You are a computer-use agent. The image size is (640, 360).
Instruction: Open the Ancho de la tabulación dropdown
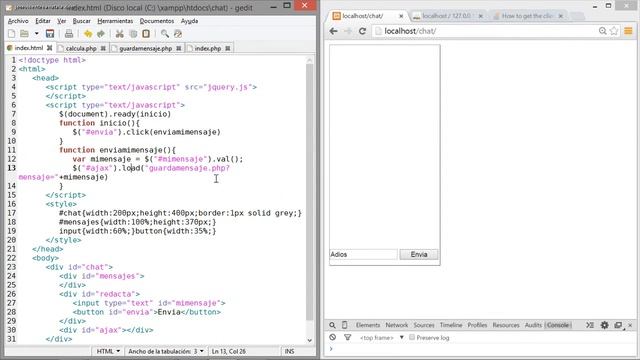pyautogui.click(x=166, y=351)
